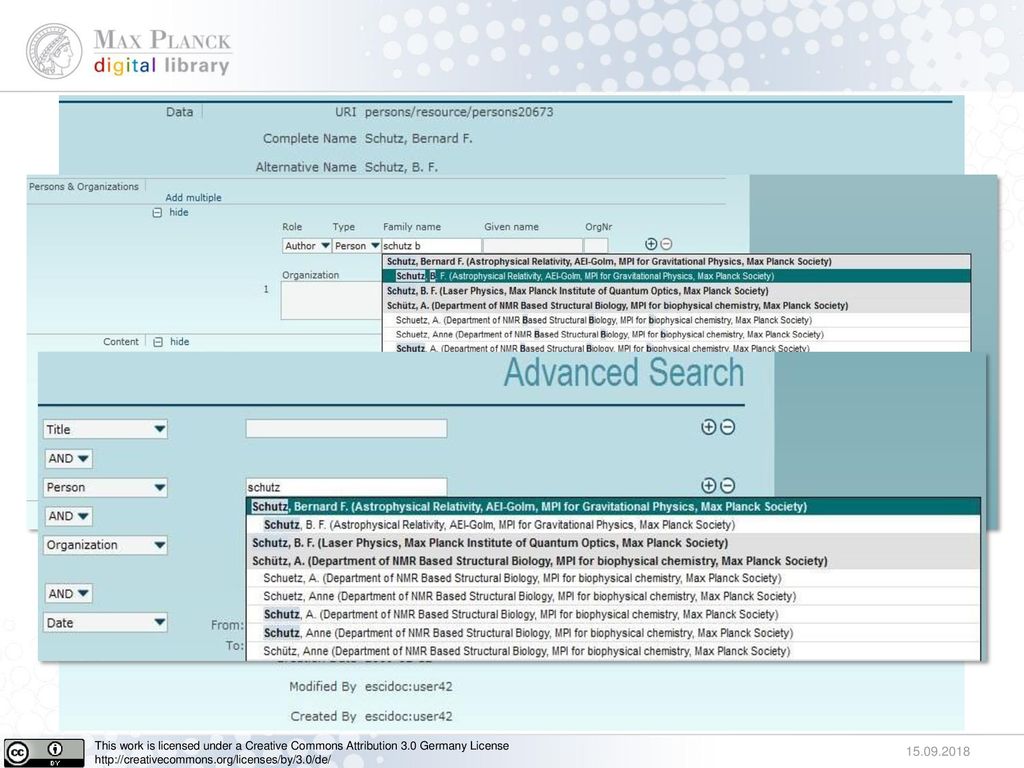Screen dimensions: 1024x768
Task: Click the 'Data' section label
Action: point(179,112)
